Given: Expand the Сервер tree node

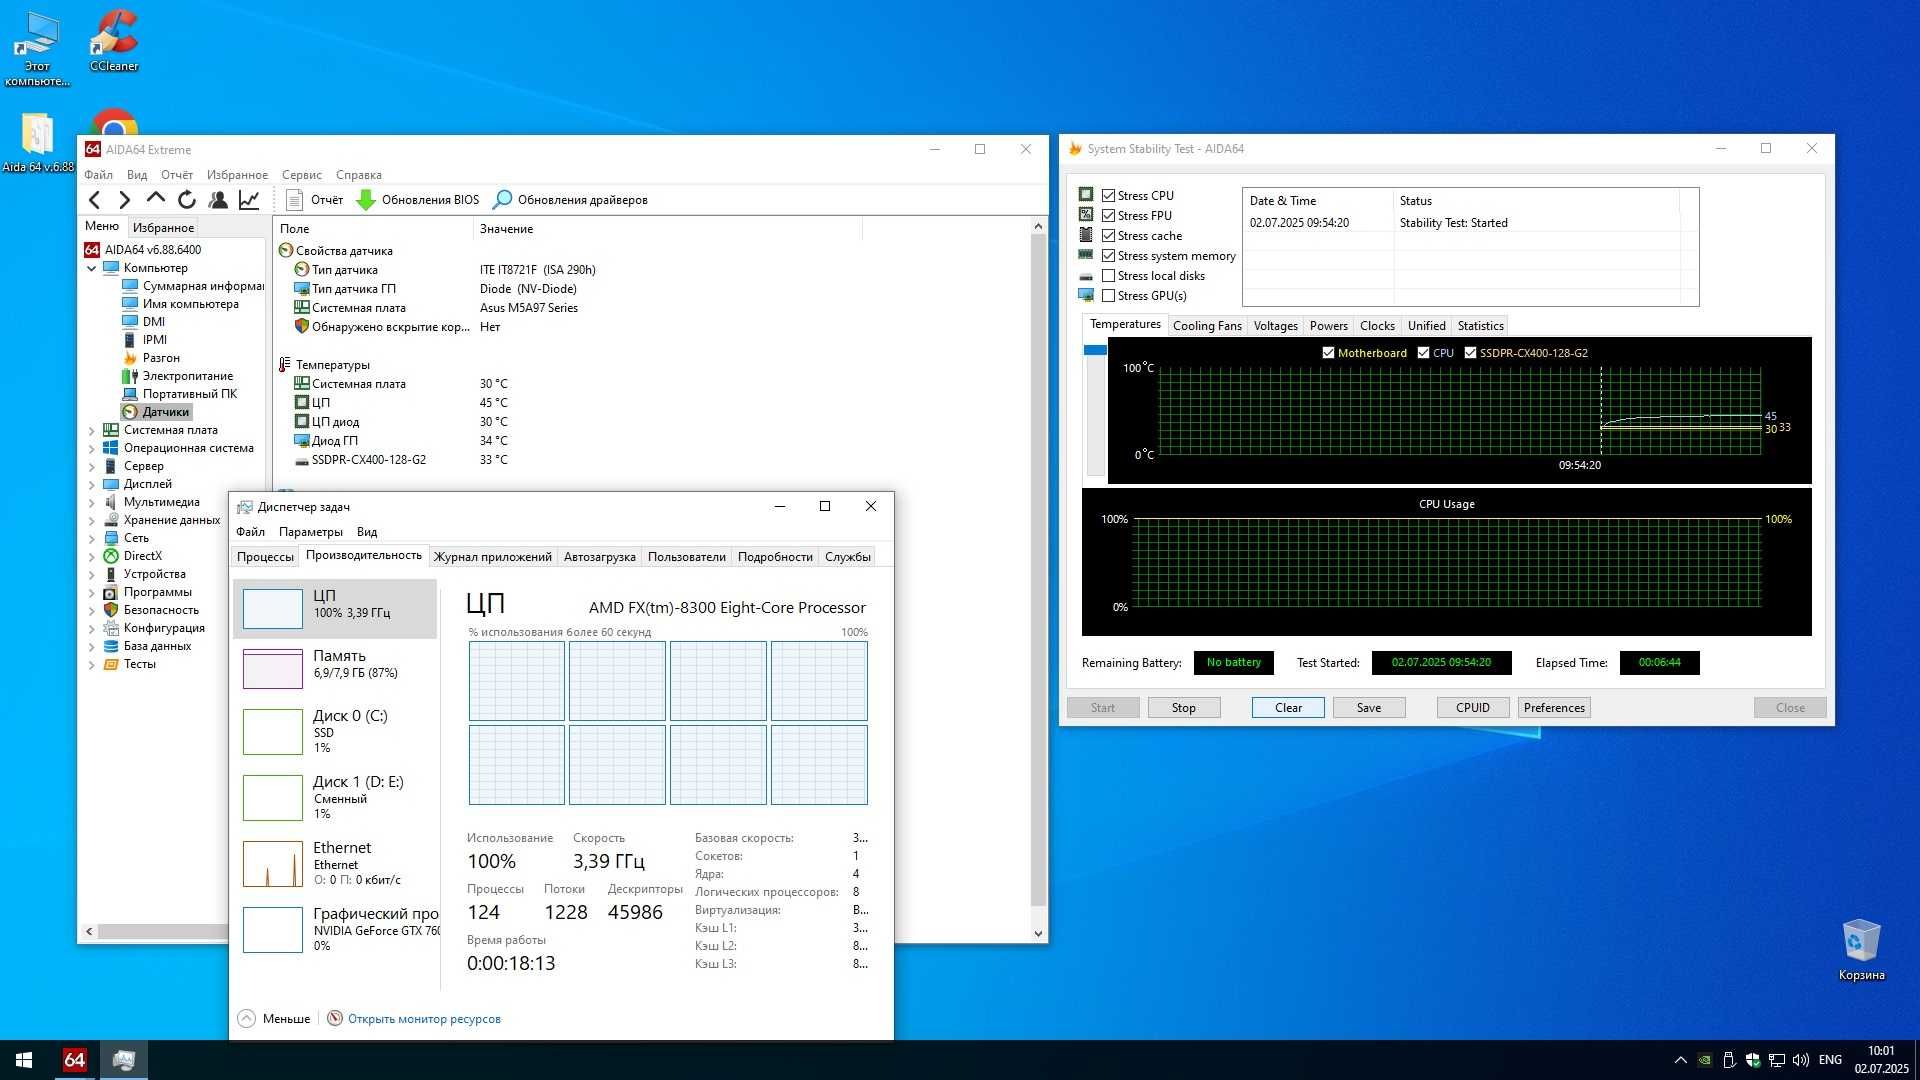Looking at the screenshot, I should click(92, 466).
